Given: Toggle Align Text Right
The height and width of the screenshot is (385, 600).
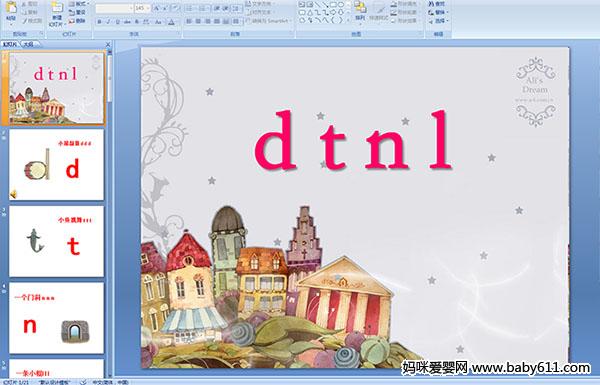Looking at the screenshot, I should (x=207, y=21).
